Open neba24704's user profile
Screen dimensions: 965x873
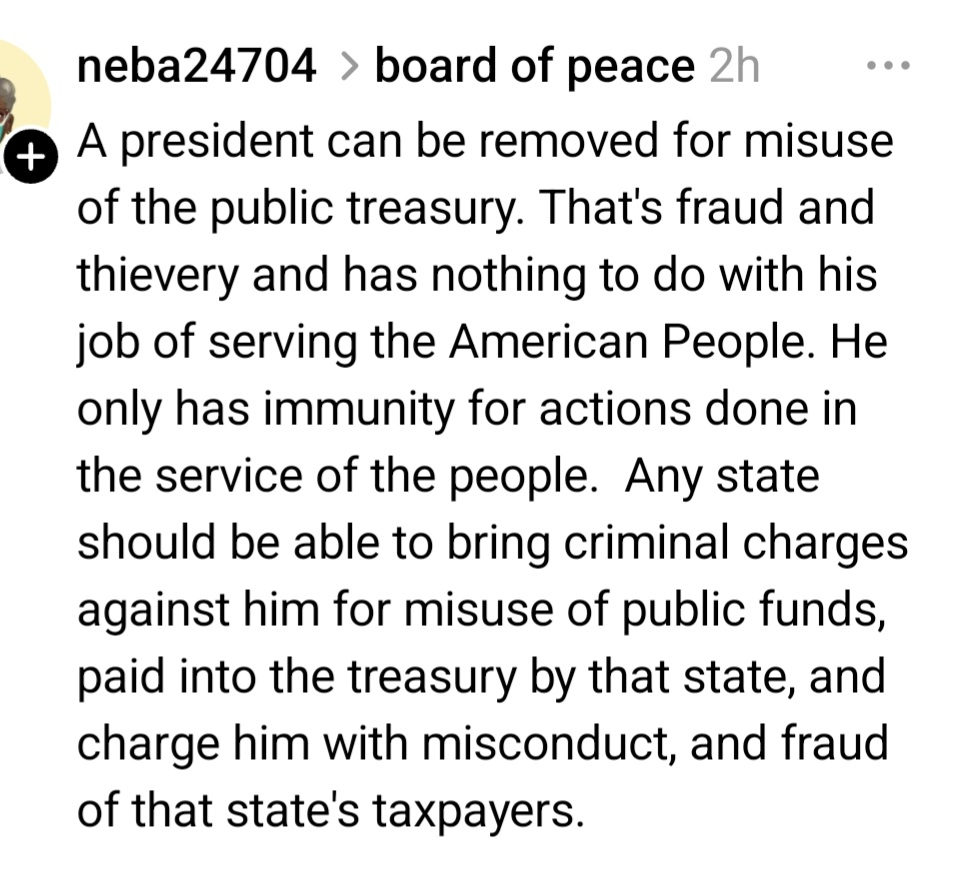tap(197, 67)
